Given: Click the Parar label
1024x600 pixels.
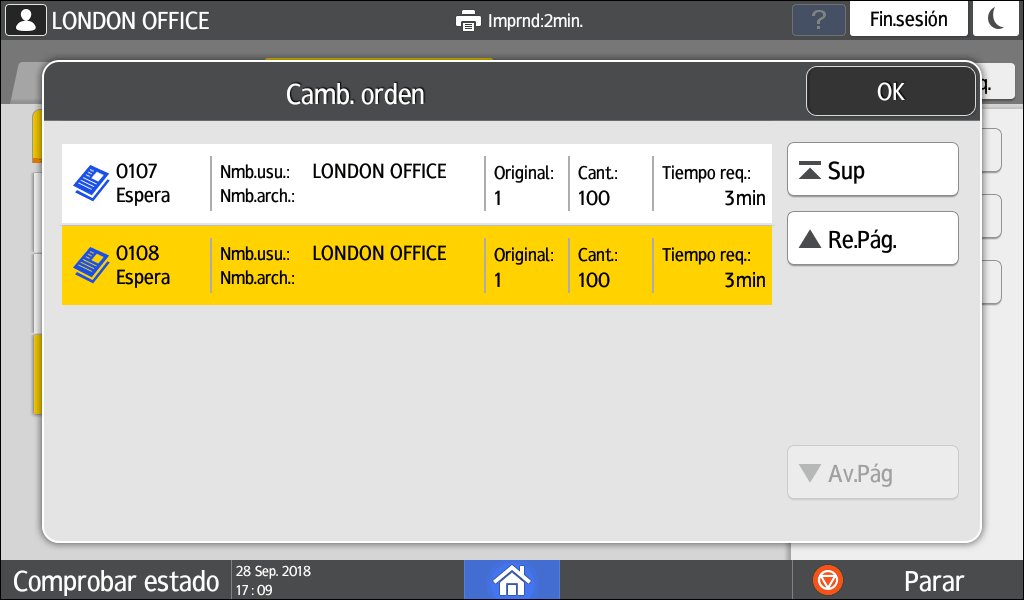Looking at the screenshot, I should tap(933, 581).
